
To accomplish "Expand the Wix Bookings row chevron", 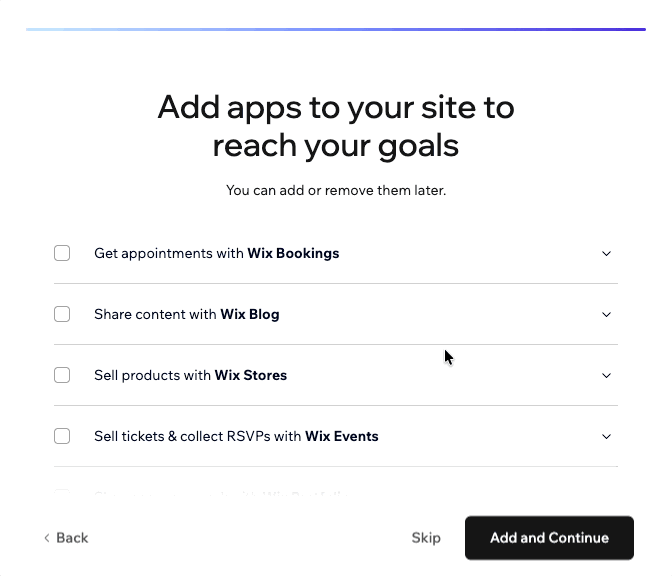I will (x=606, y=253).
